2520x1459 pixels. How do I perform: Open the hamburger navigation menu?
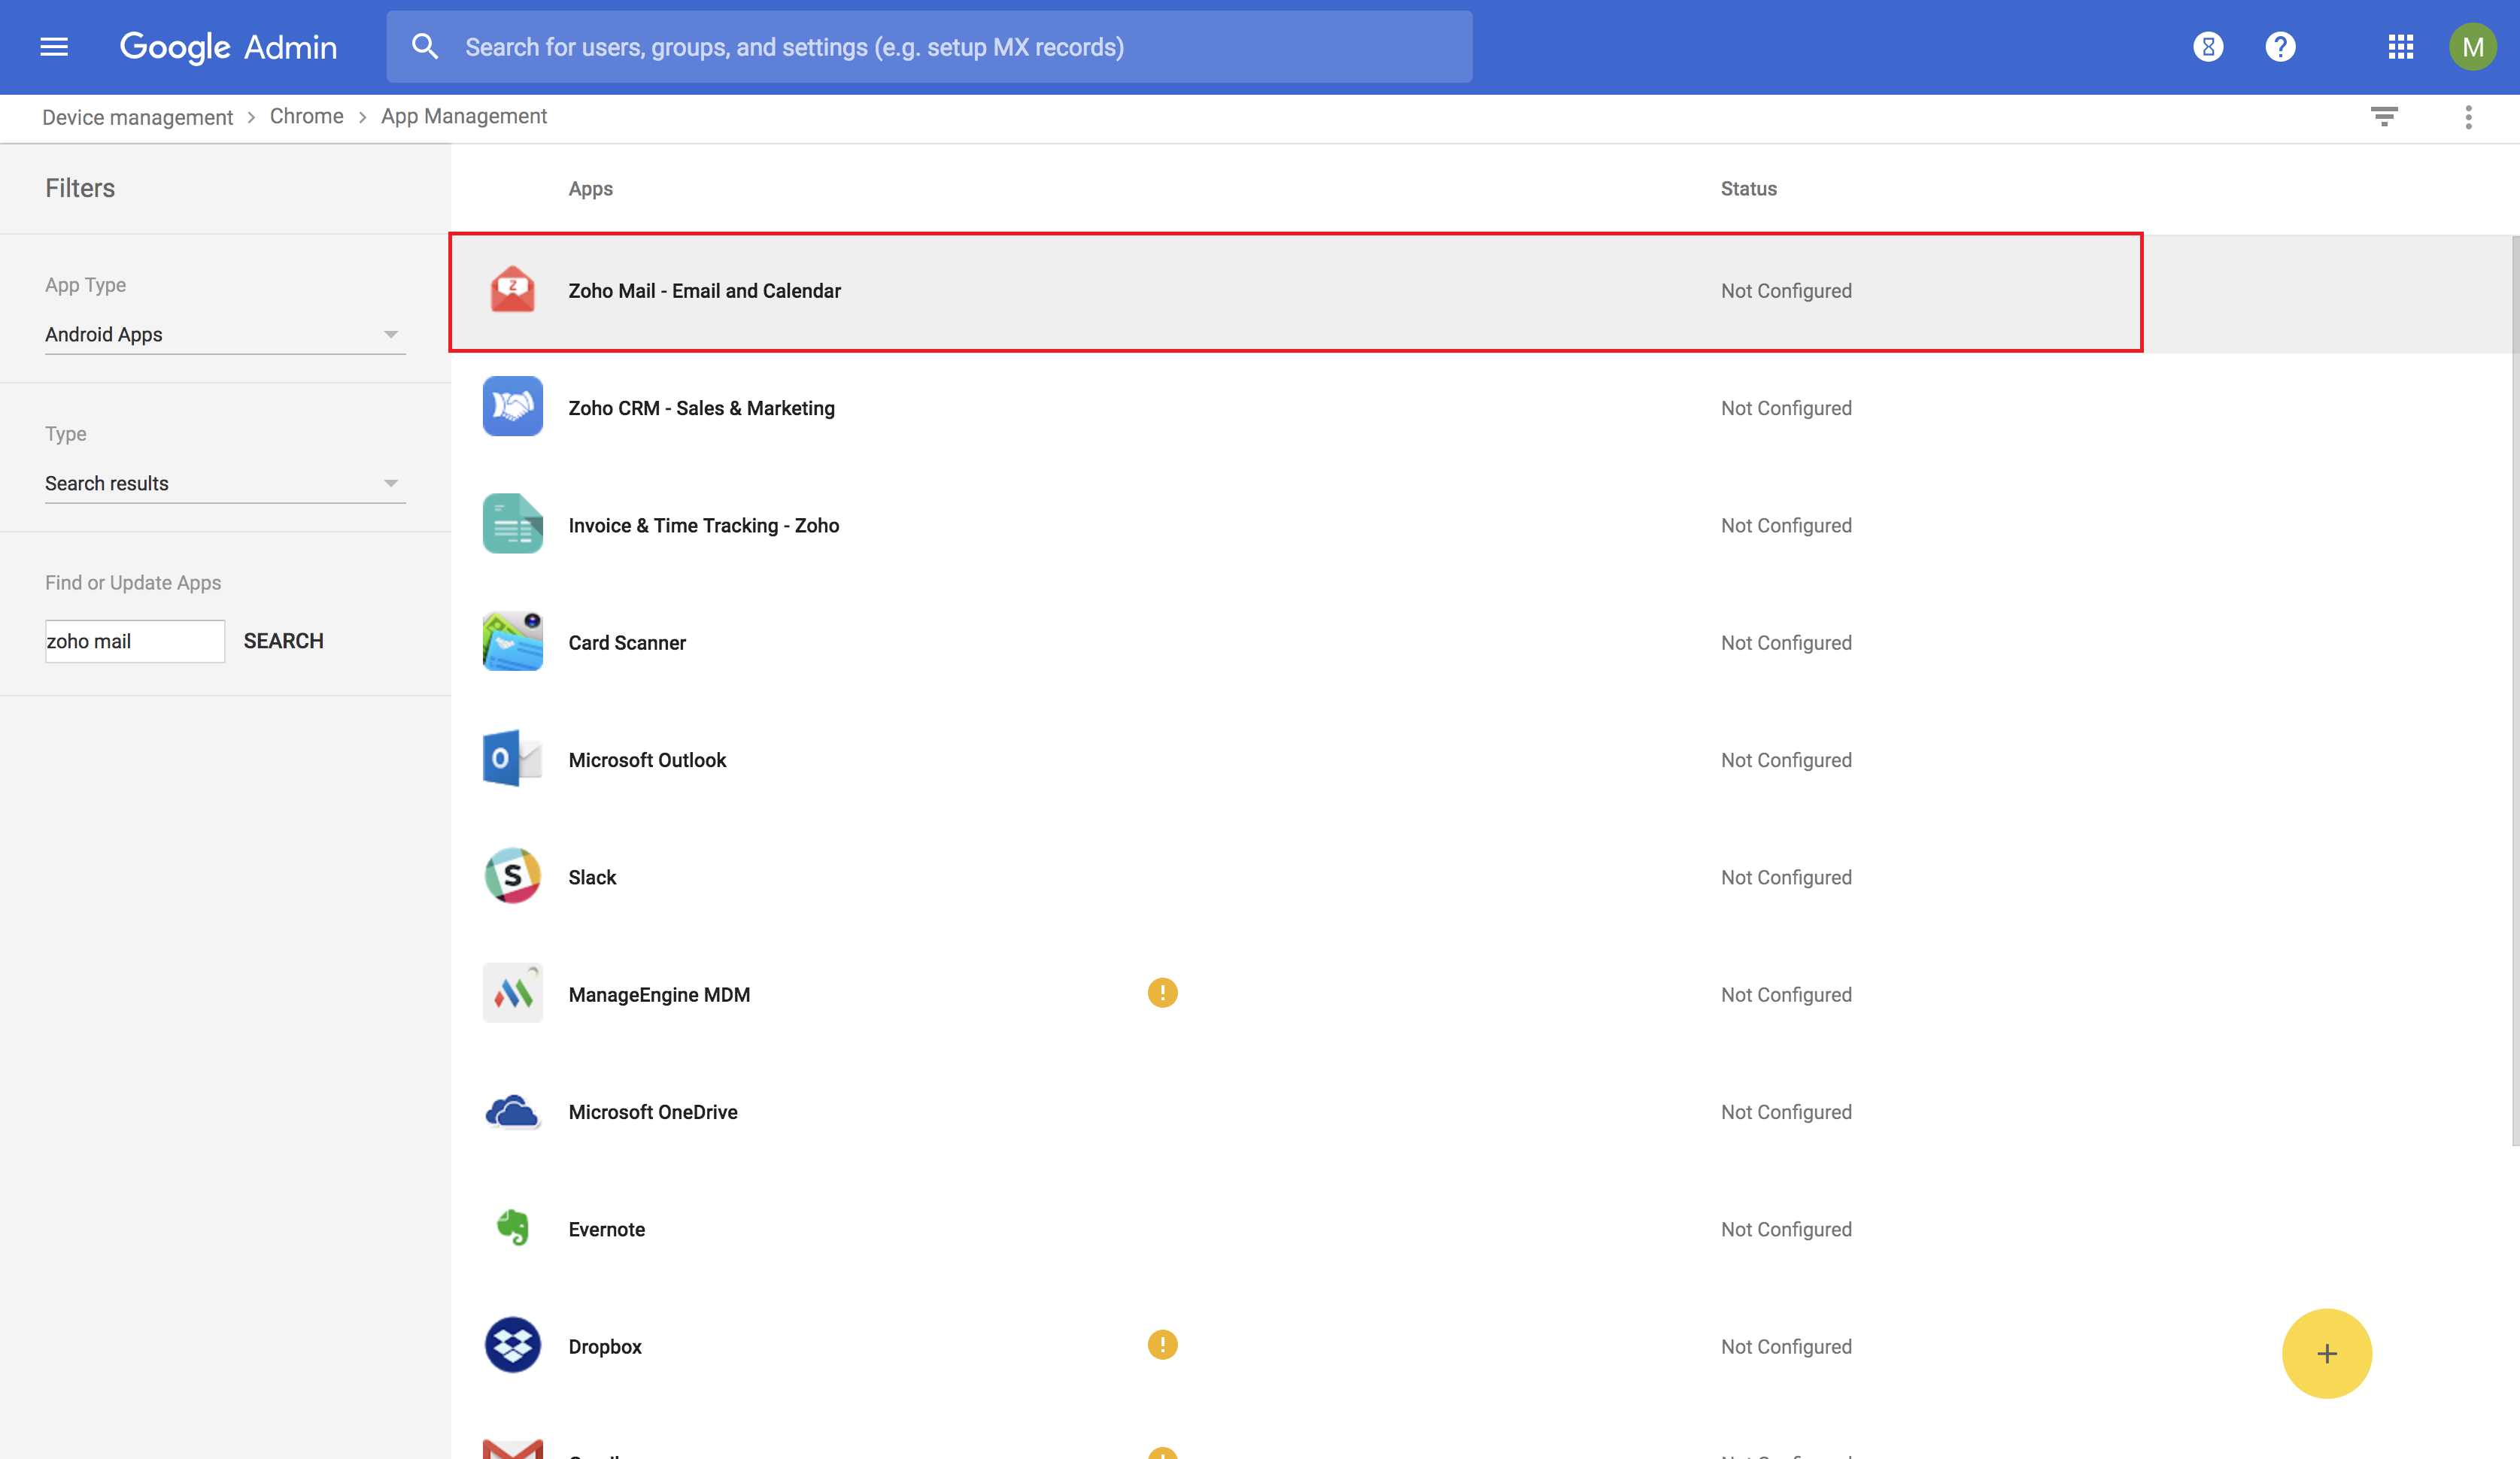[54, 46]
